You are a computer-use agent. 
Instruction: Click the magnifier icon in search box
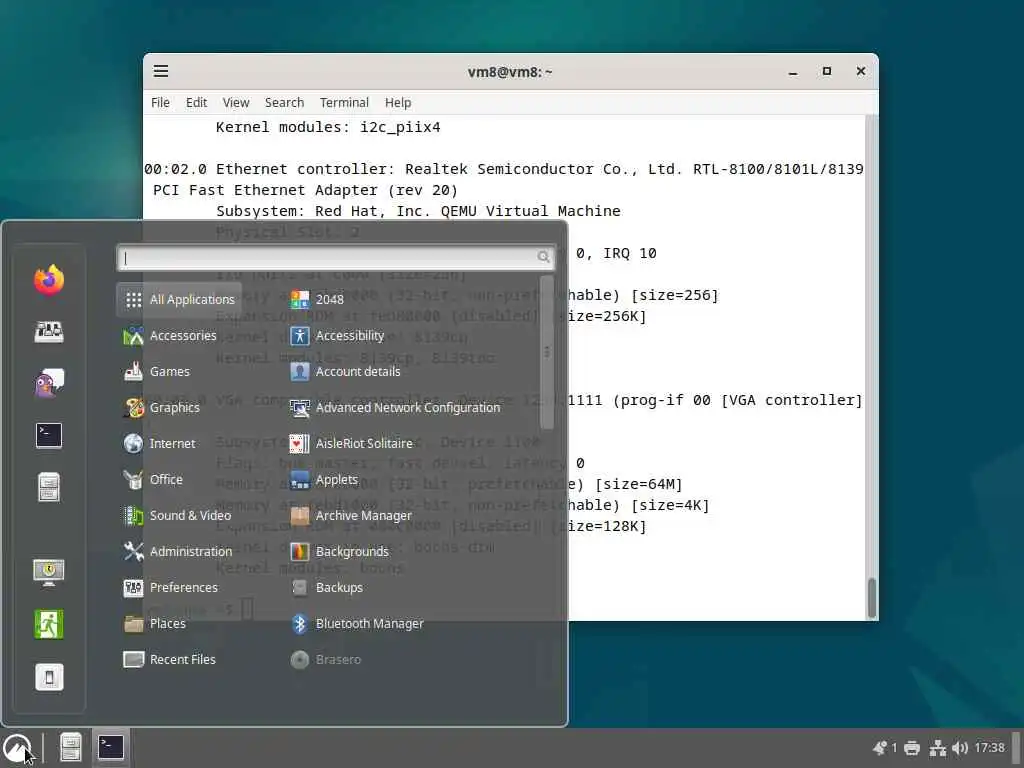(x=543, y=257)
